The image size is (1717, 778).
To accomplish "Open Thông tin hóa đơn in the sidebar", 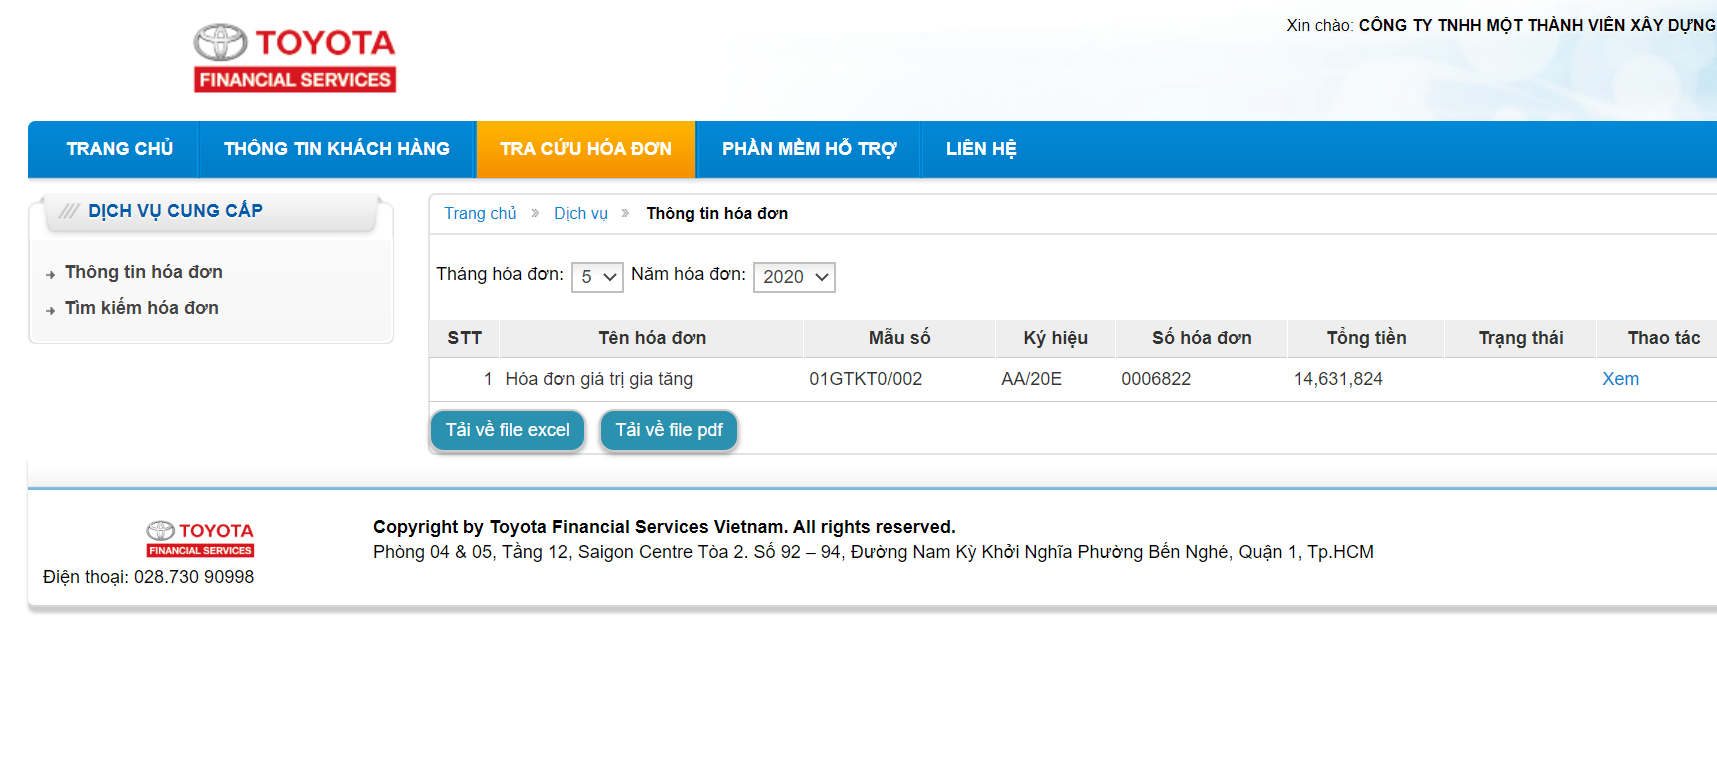I will coord(144,272).
